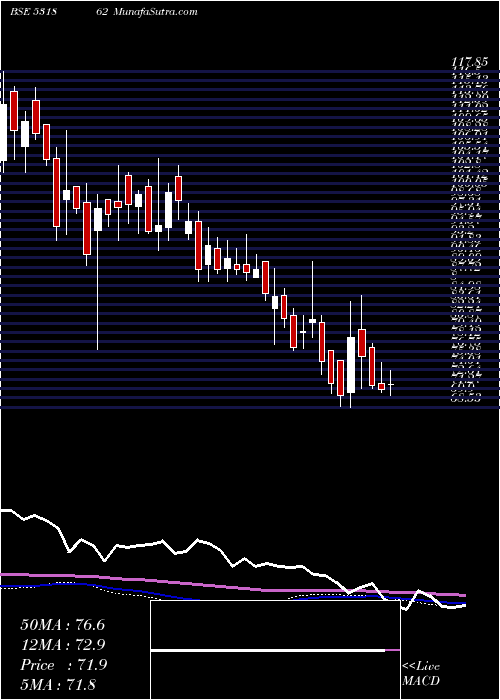Select the Price : 71.9 reading
This screenshot has width=500, height=700.
click(63, 665)
